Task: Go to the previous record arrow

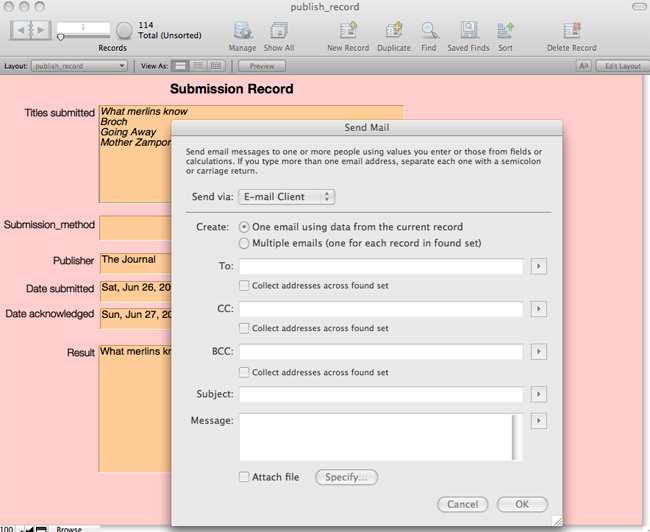Action: (20, 30)
